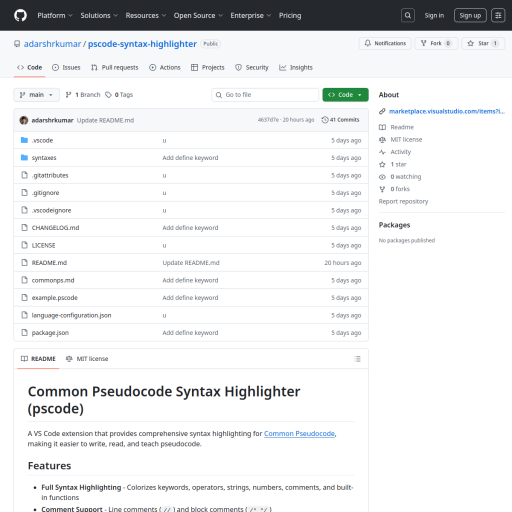Switch to the Actions tab
Viewport: 512px width, 512px height.
pyautogui.click(x=165, y=67)
